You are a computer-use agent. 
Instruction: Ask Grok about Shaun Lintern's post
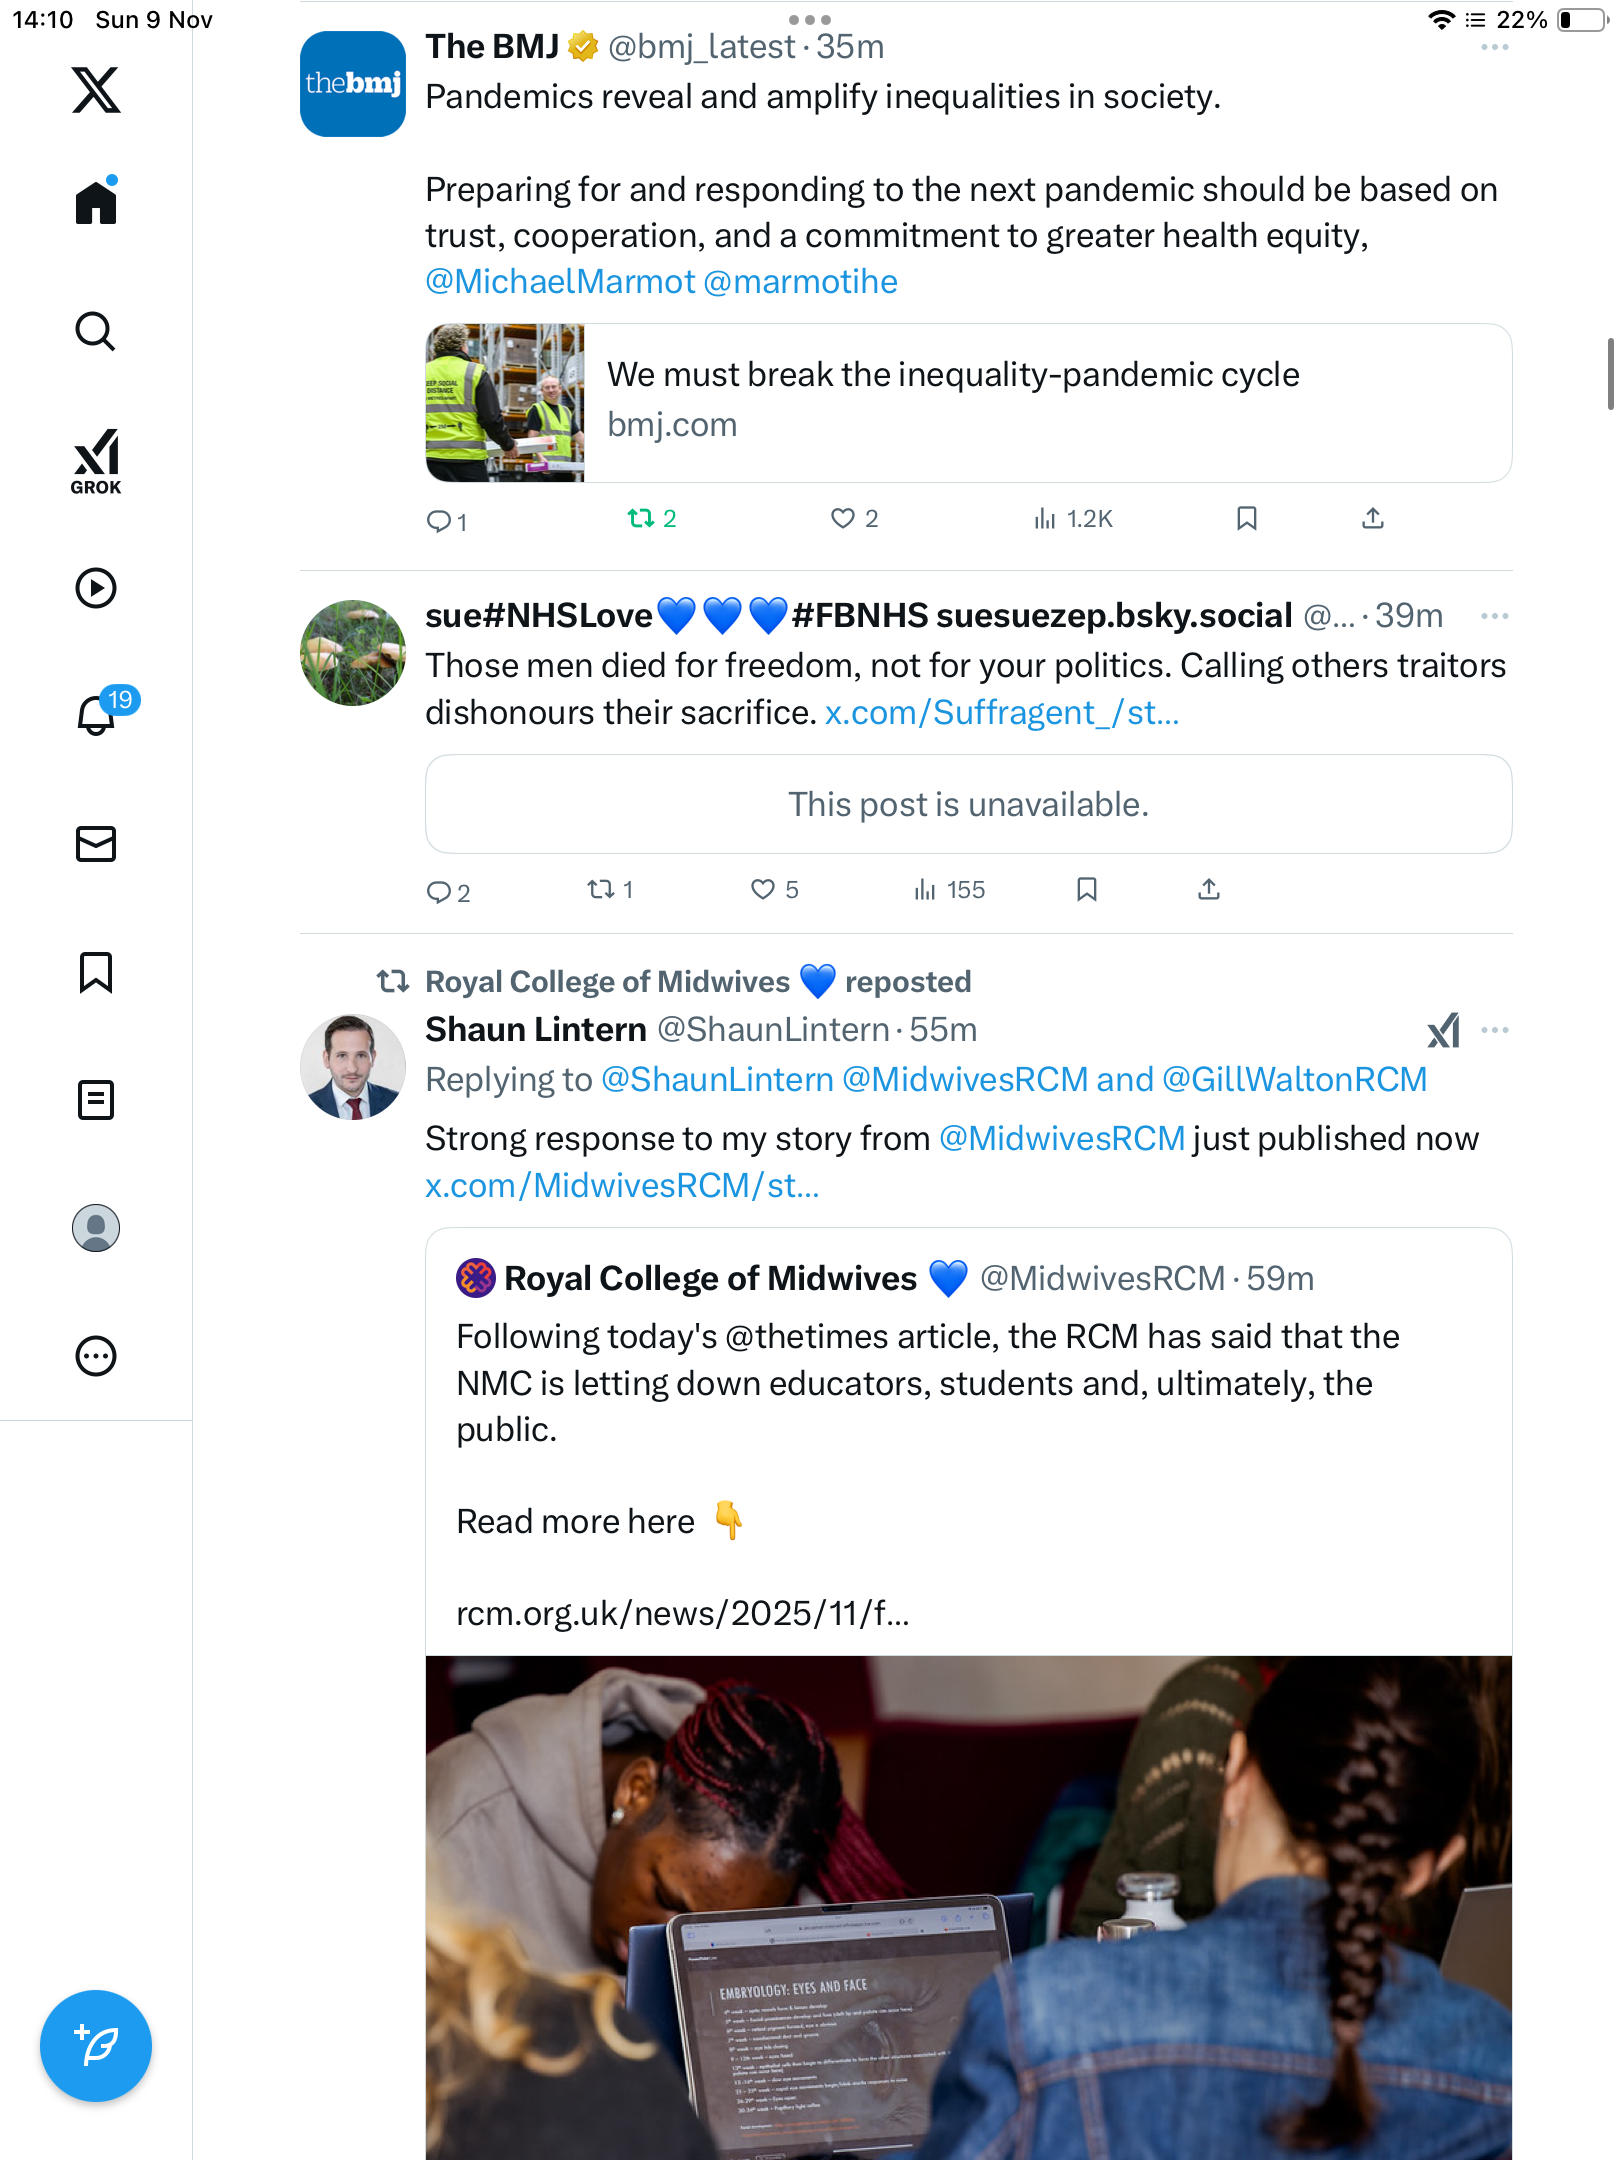coord(1443,1030)
